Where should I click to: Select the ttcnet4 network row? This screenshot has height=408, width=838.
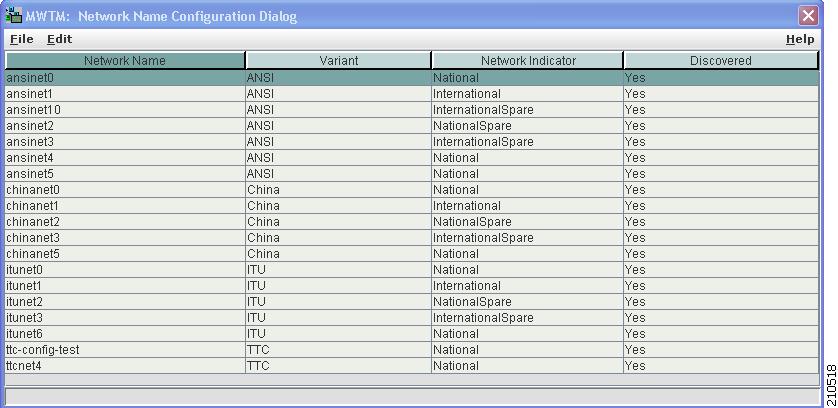pyautogui.click(x=412, y=366)
